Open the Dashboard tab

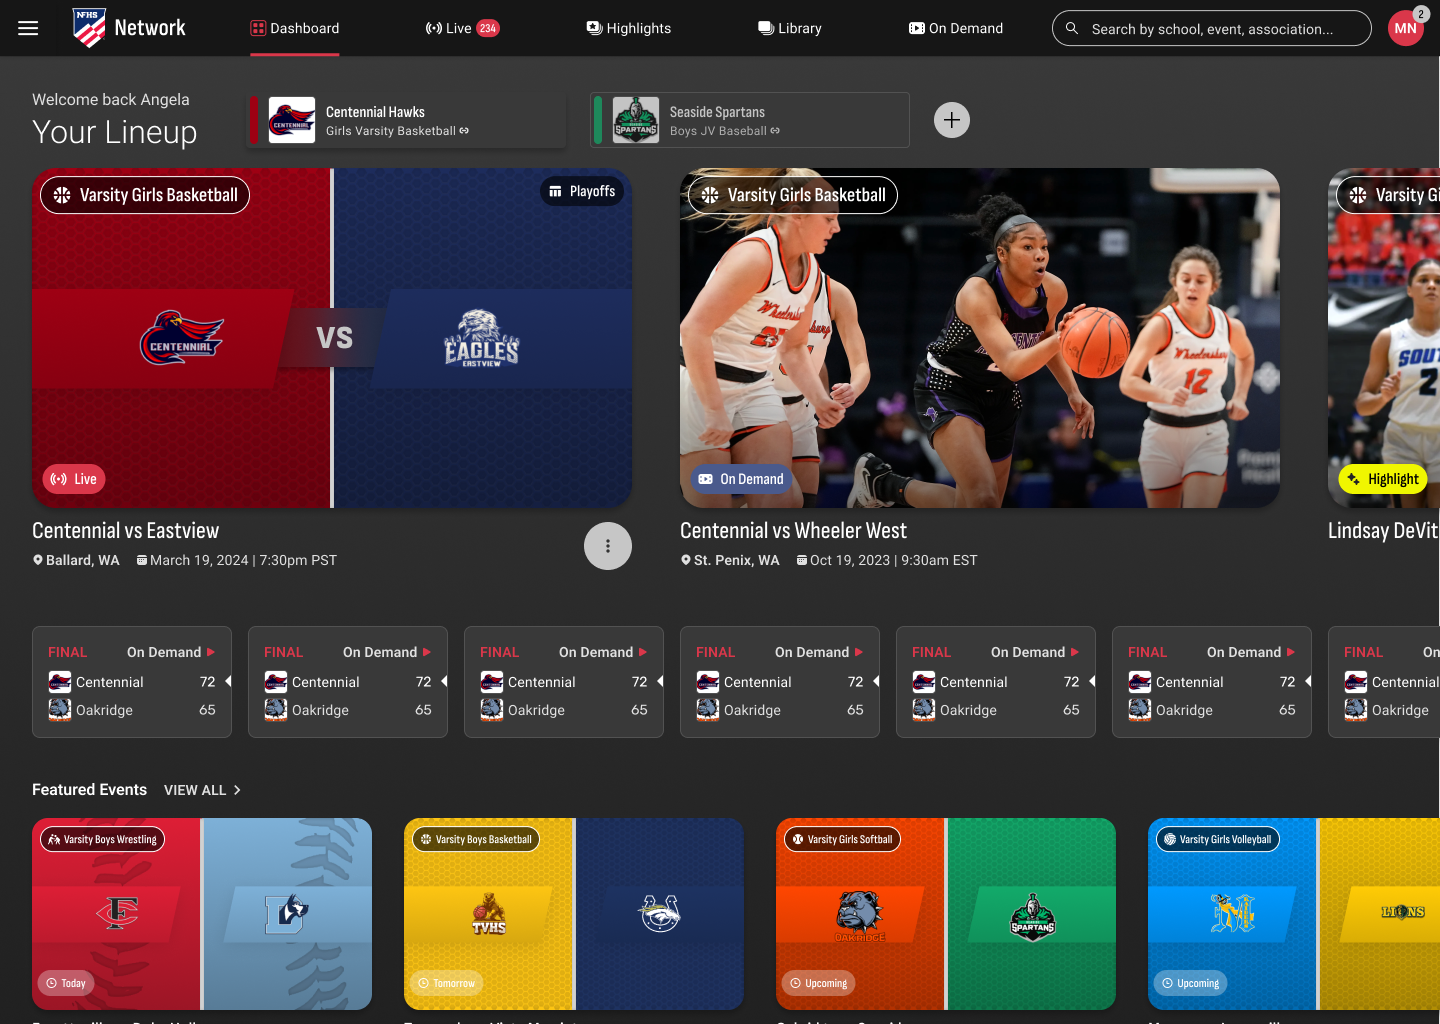pyautogui.click(x=295, y=28)
